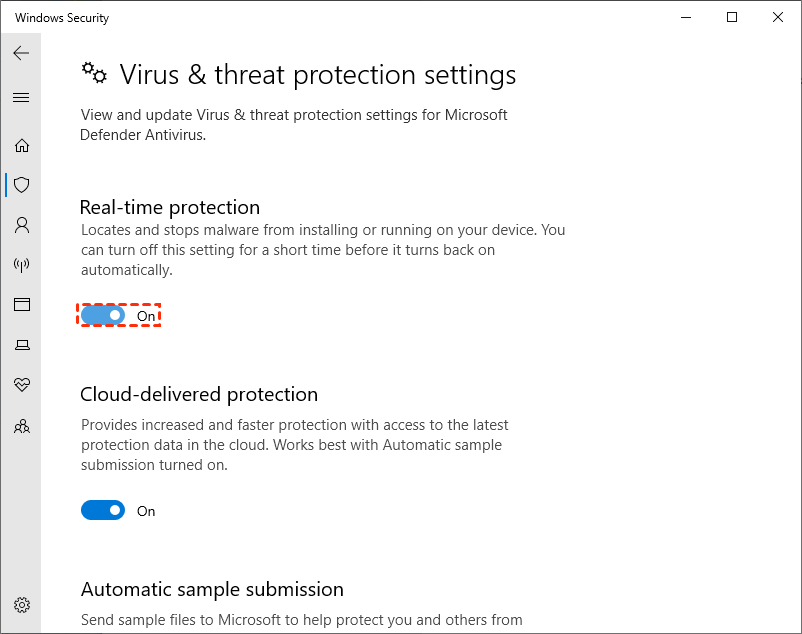The width and height of the screenshot is (802, 634).
Task: Open Device performance & health heart icon
Action: [21, 385]
